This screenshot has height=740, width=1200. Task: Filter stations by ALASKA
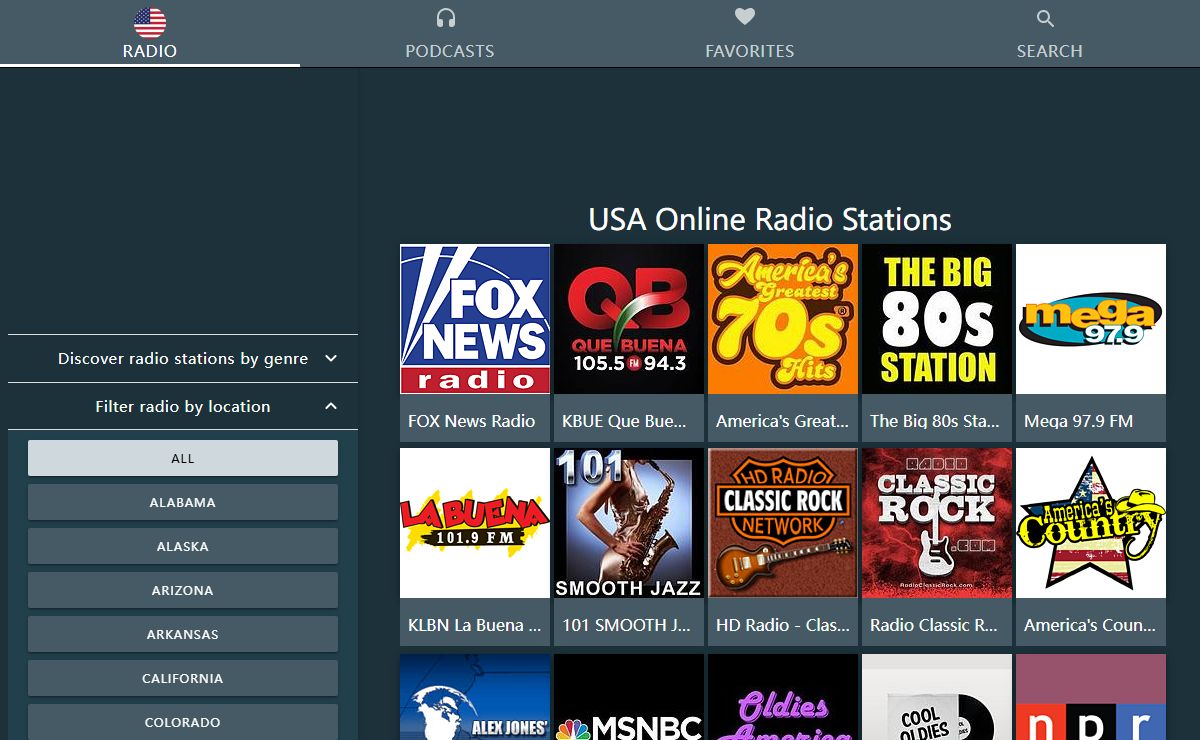(183, 546)
